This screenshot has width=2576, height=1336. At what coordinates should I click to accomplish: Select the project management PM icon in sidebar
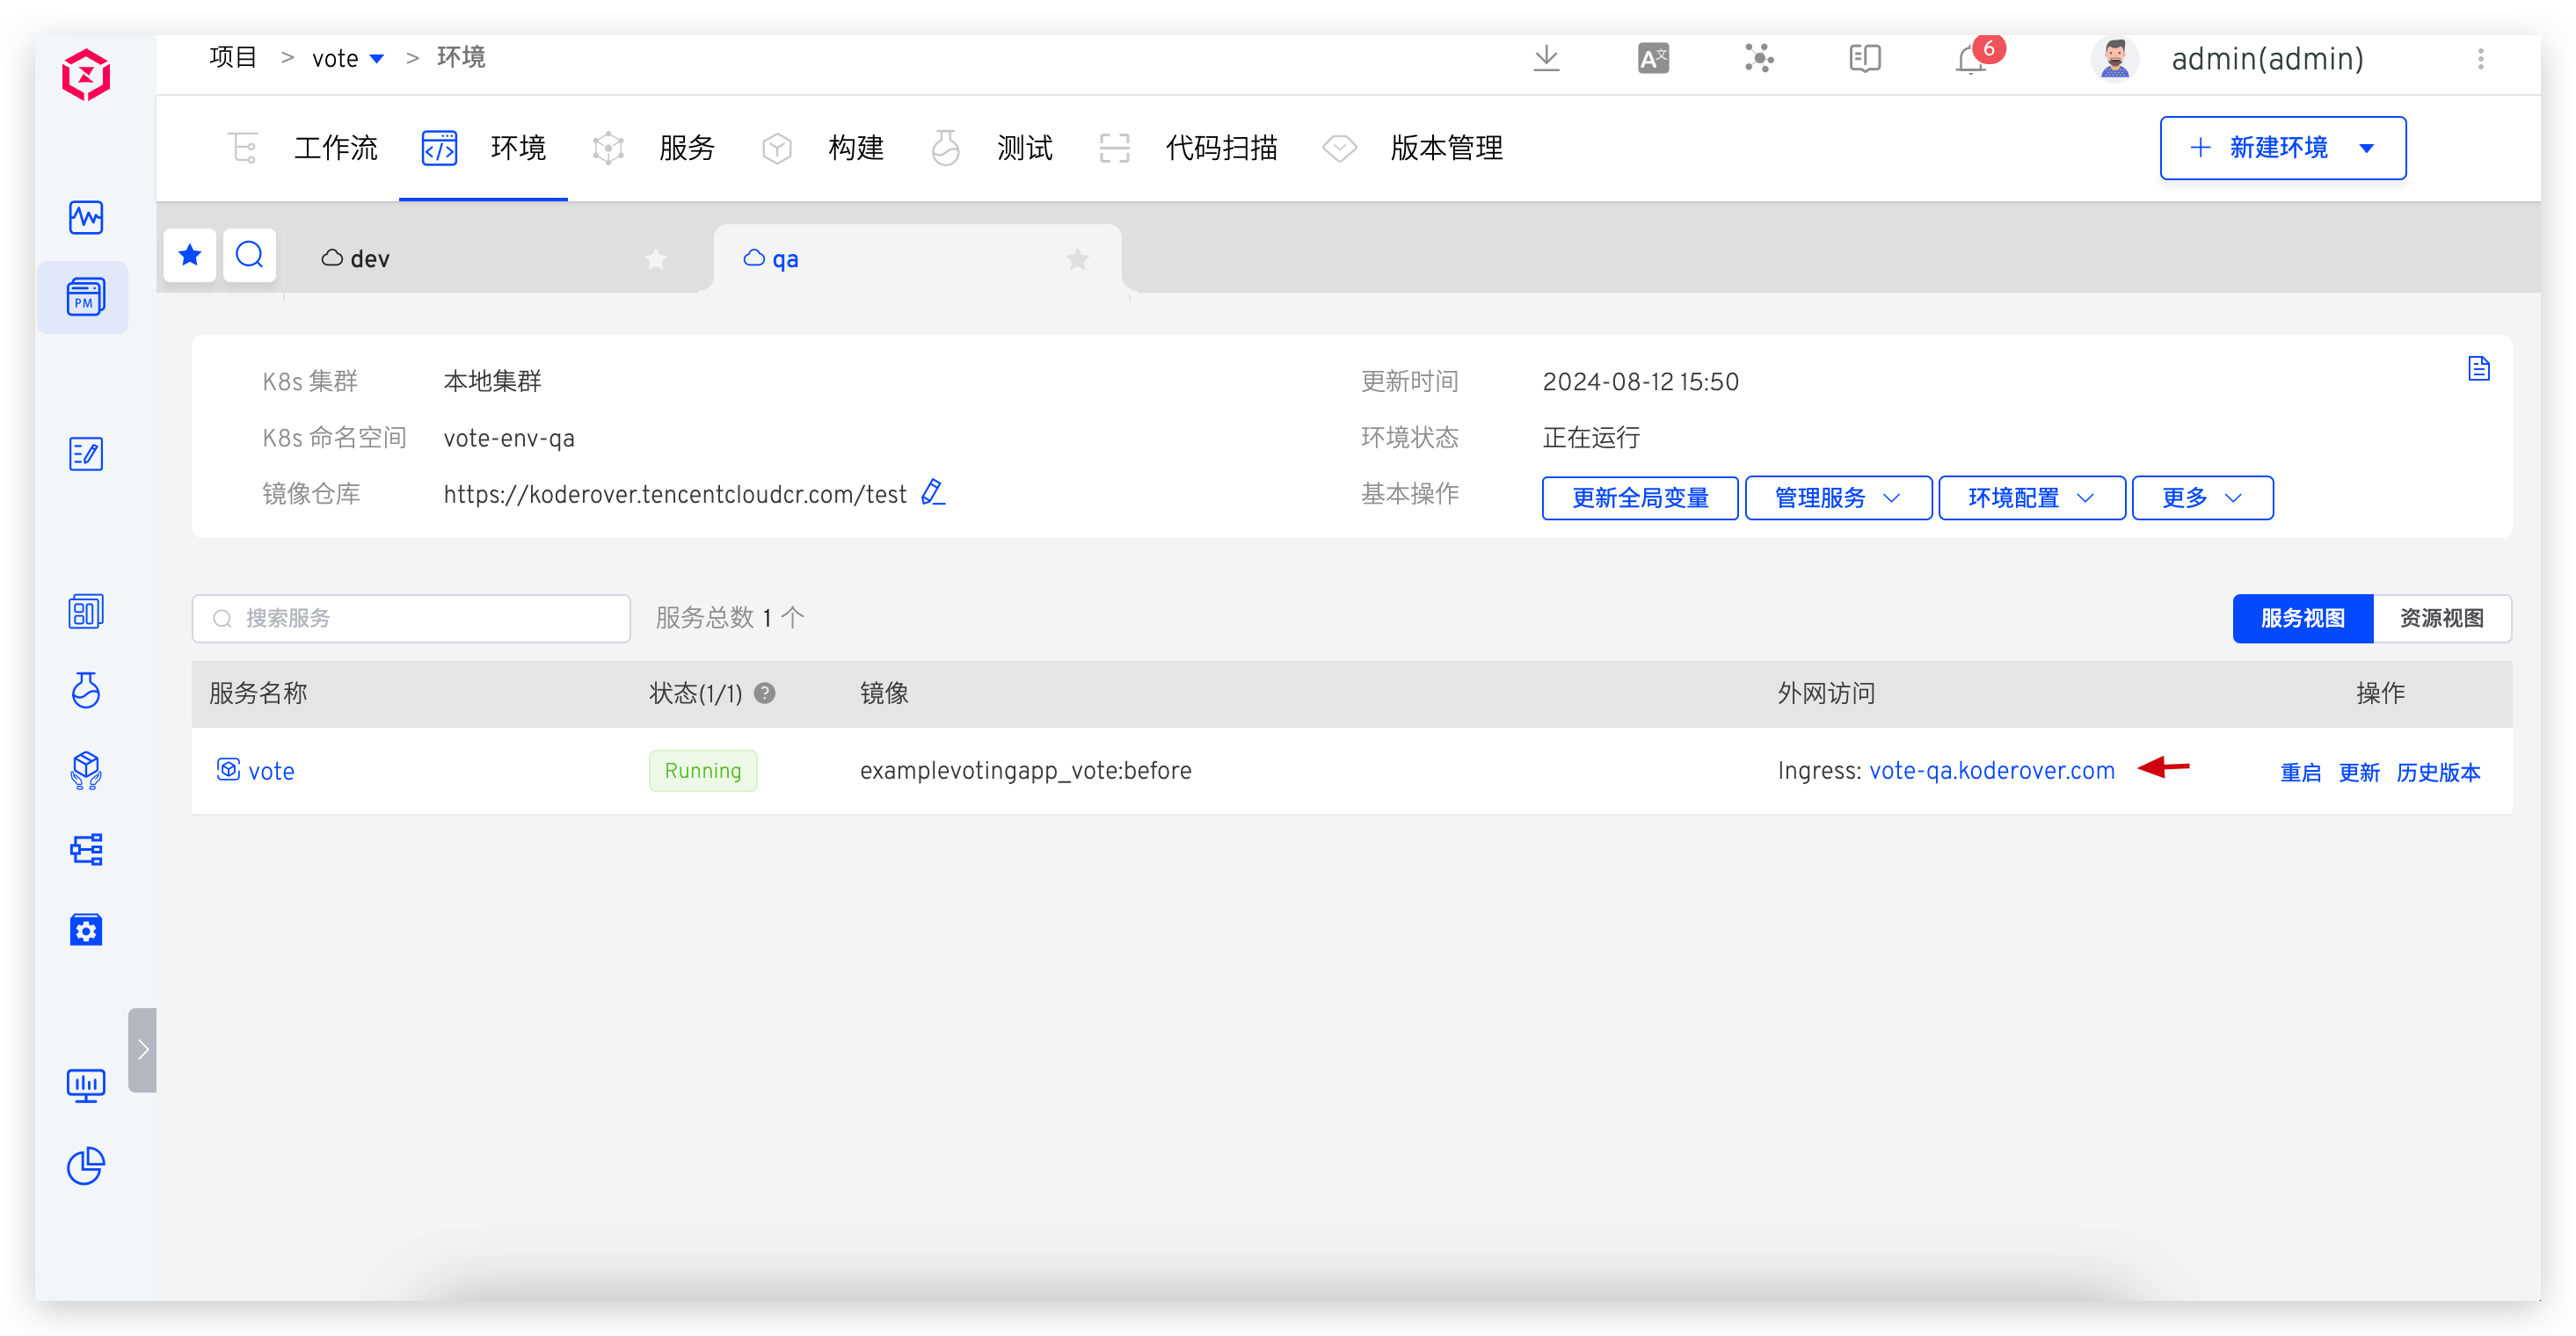(x=84, y=296)
